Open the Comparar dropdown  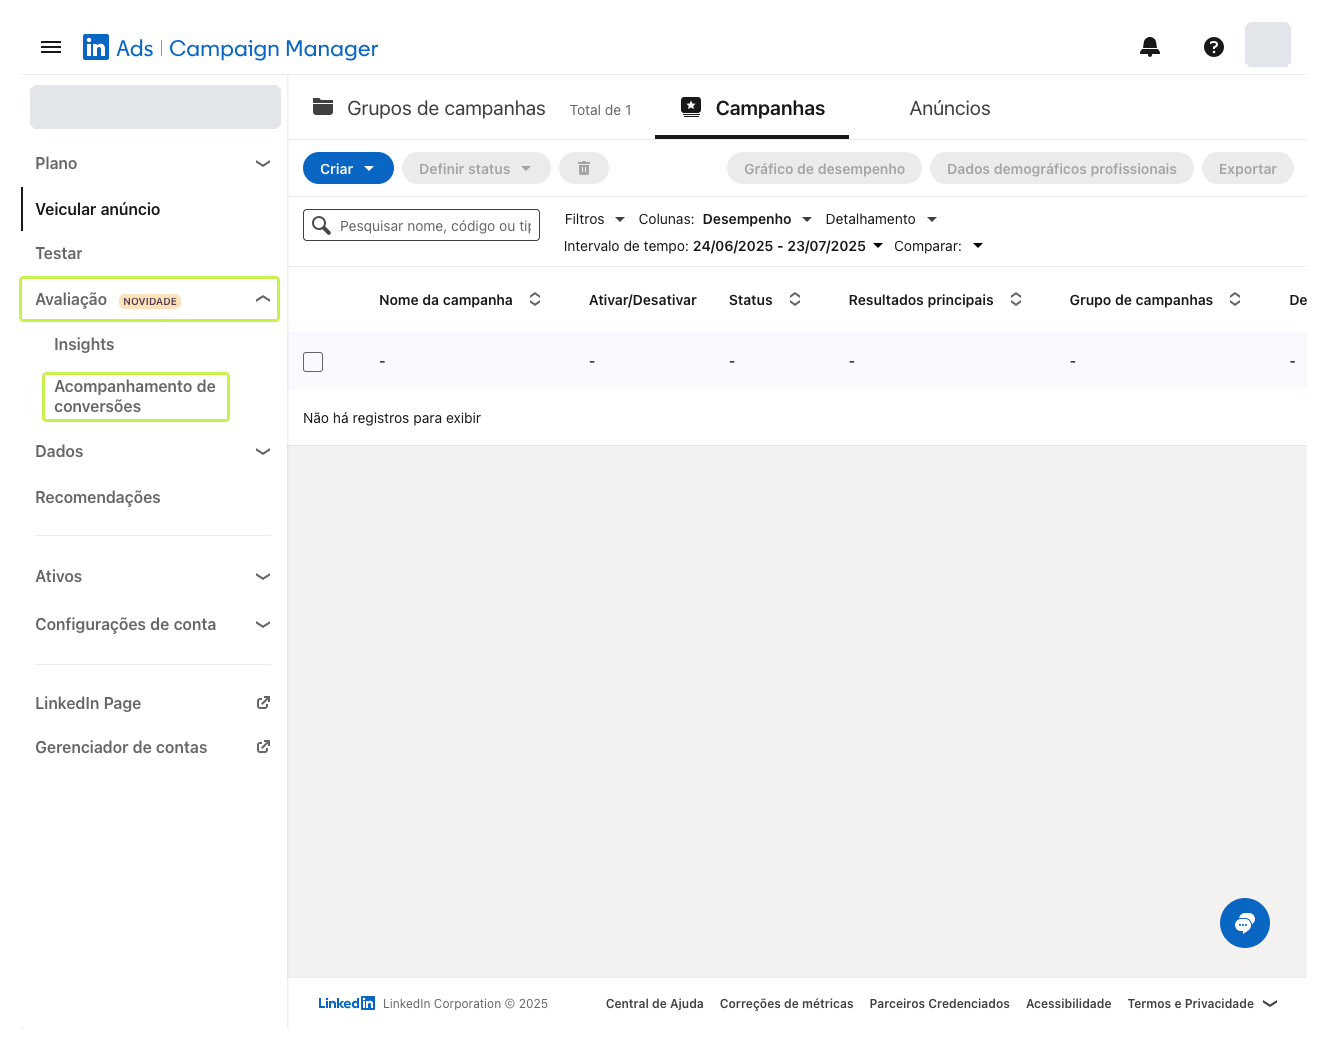938,246
